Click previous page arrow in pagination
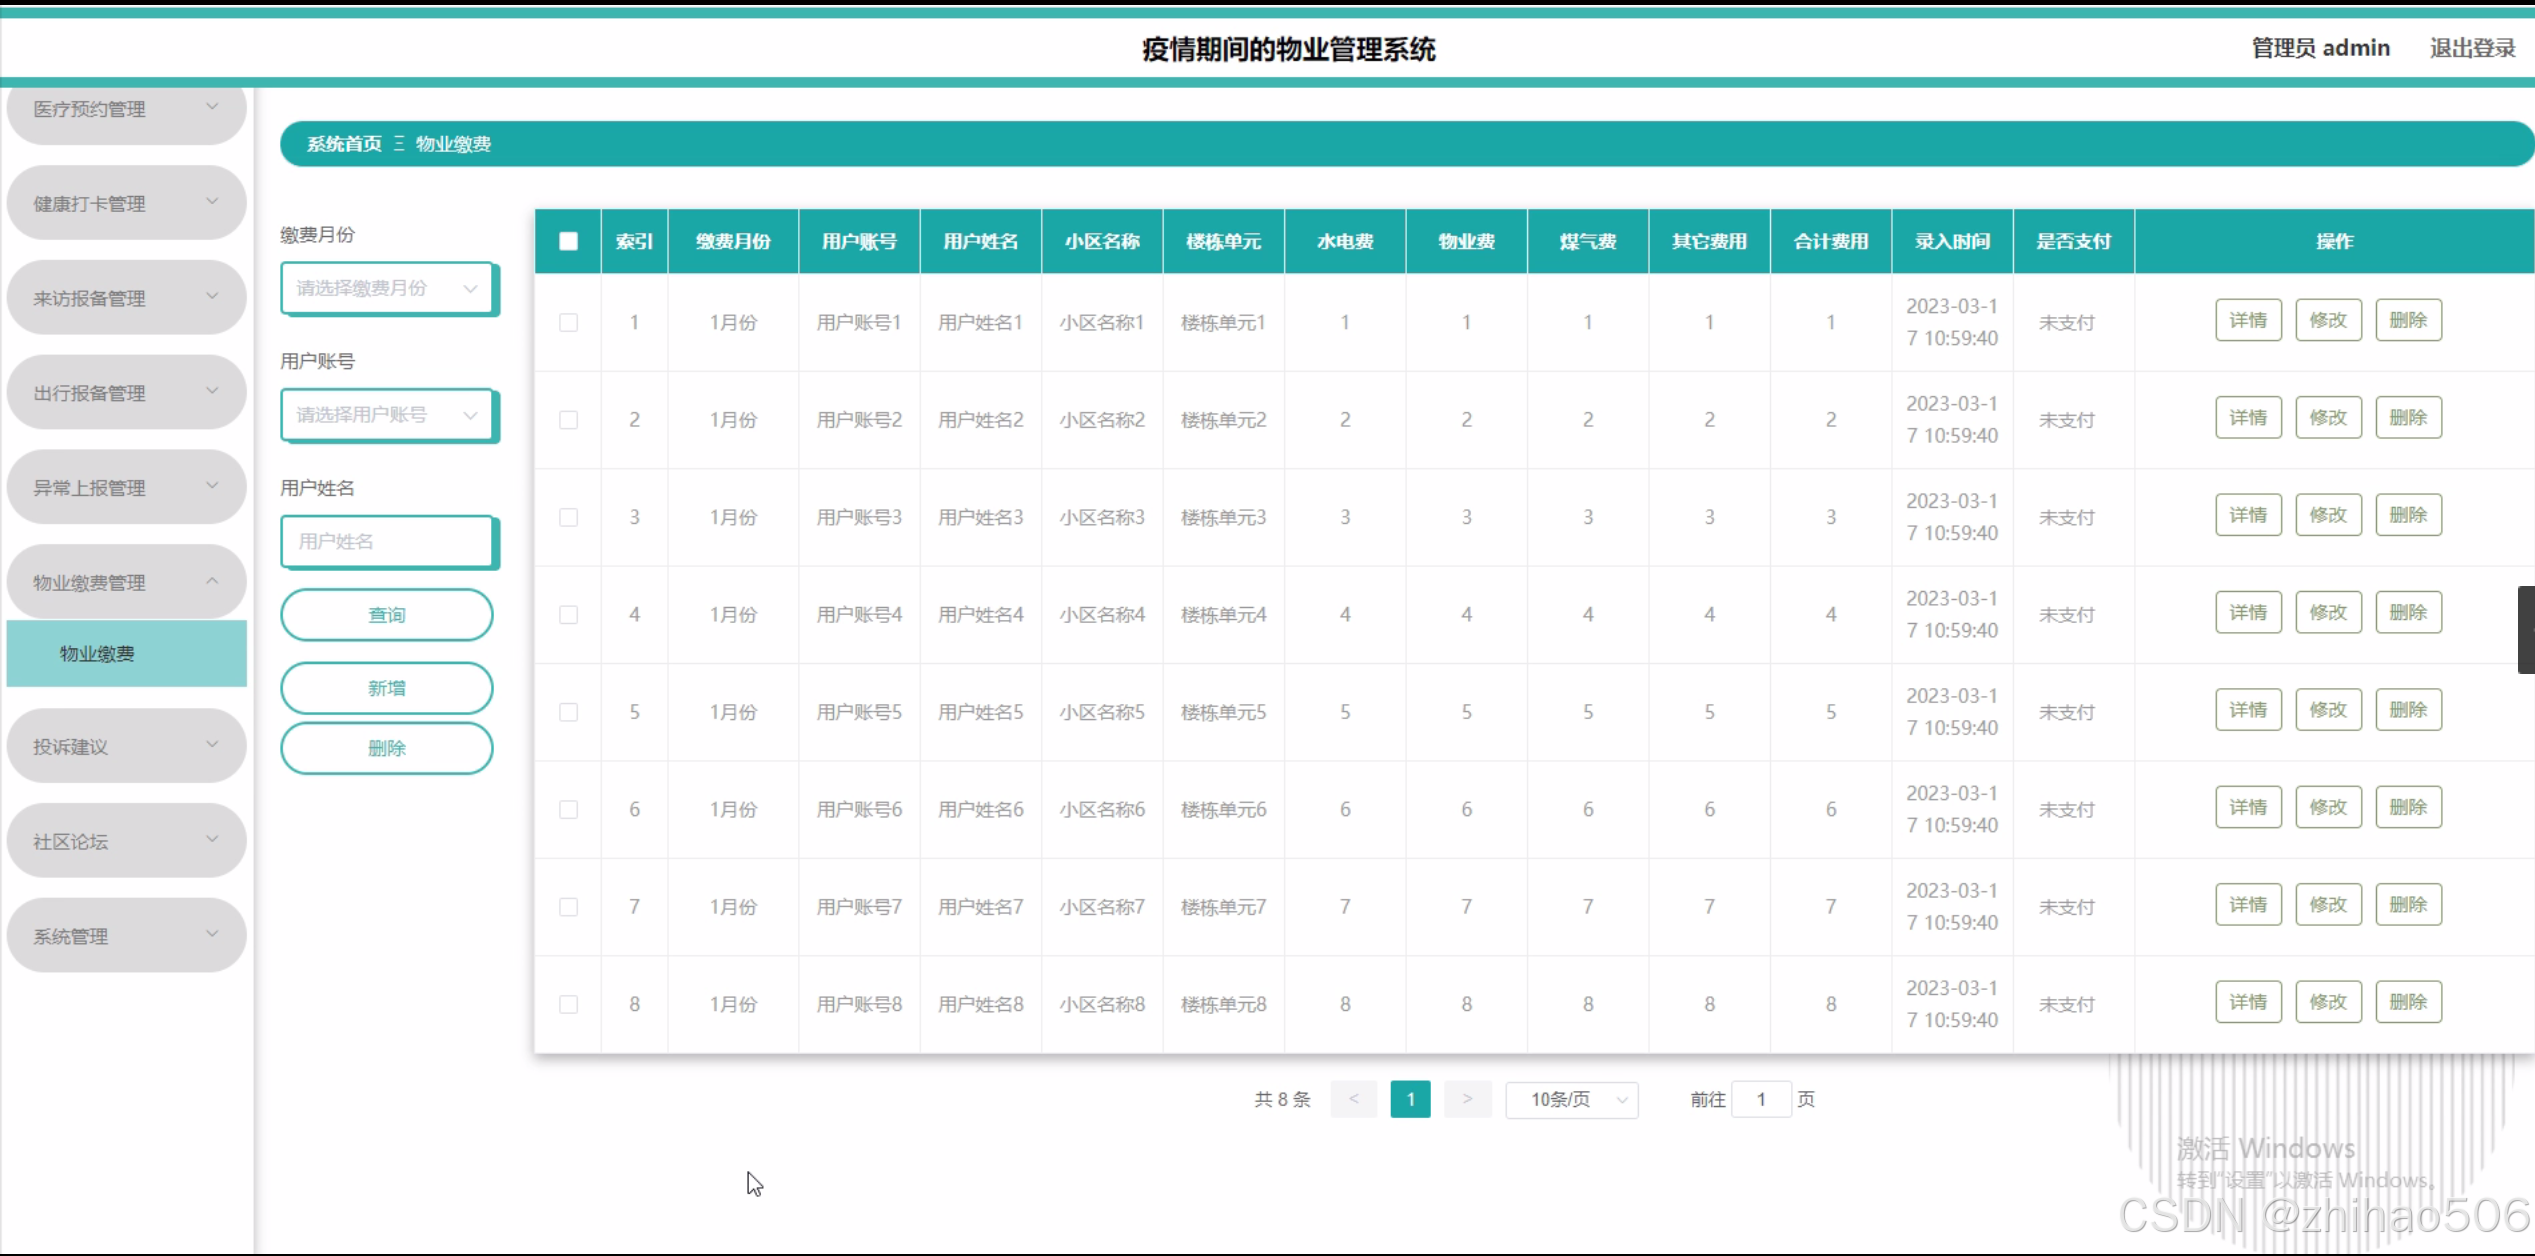Screen dimensions: 2535x1256 pos(1353,1099)
